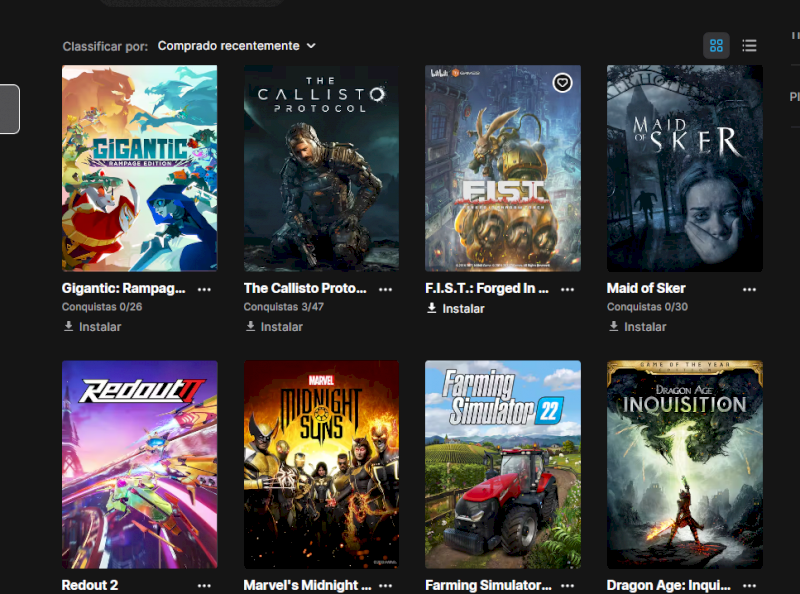Toggle favorite heart on F.I.S.T. cover

(x=562, y=83)
